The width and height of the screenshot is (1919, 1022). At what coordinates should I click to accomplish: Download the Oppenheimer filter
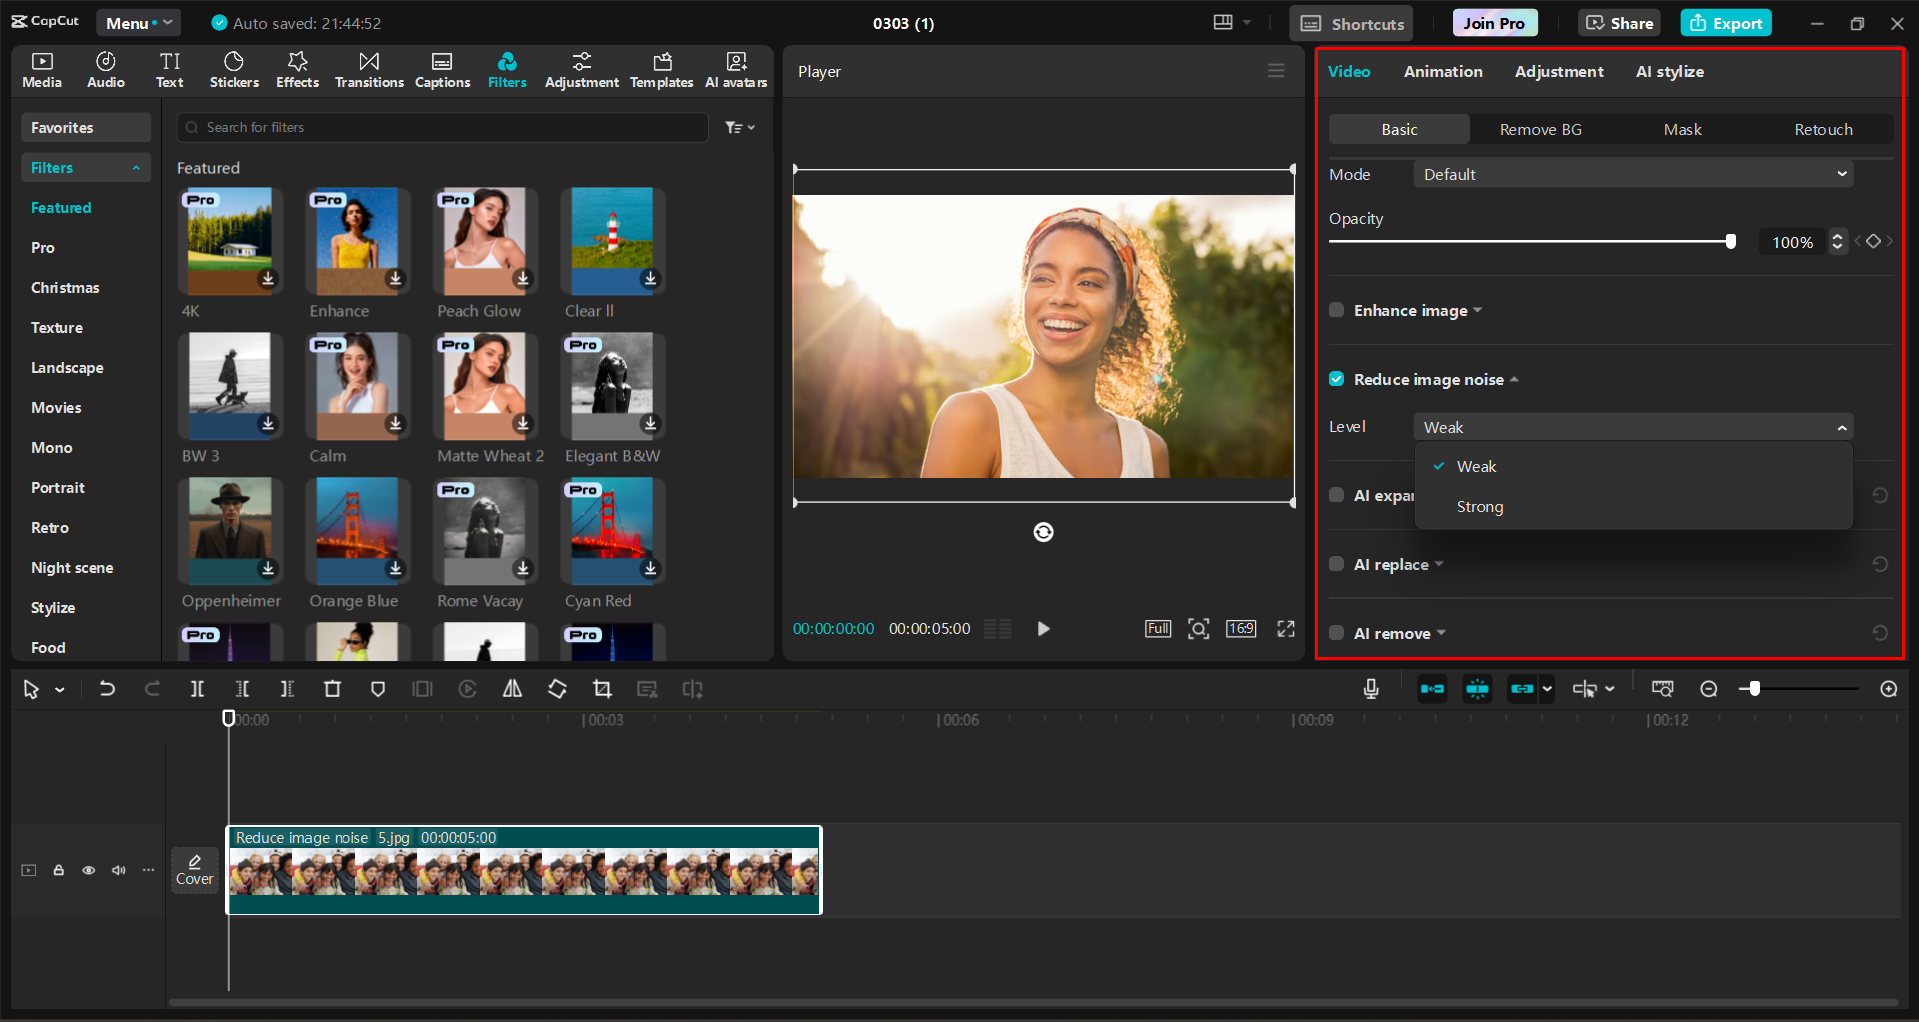[x=268, y=568]
